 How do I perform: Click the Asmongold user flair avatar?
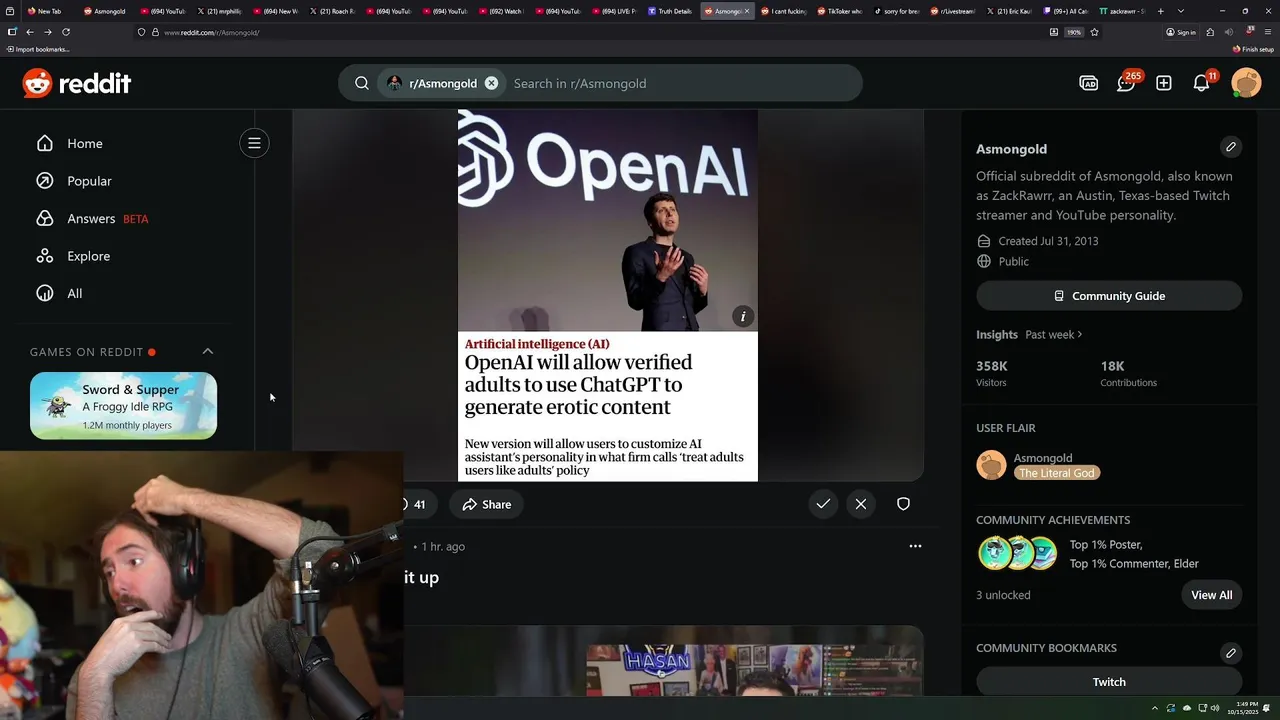tap(991, 465)
